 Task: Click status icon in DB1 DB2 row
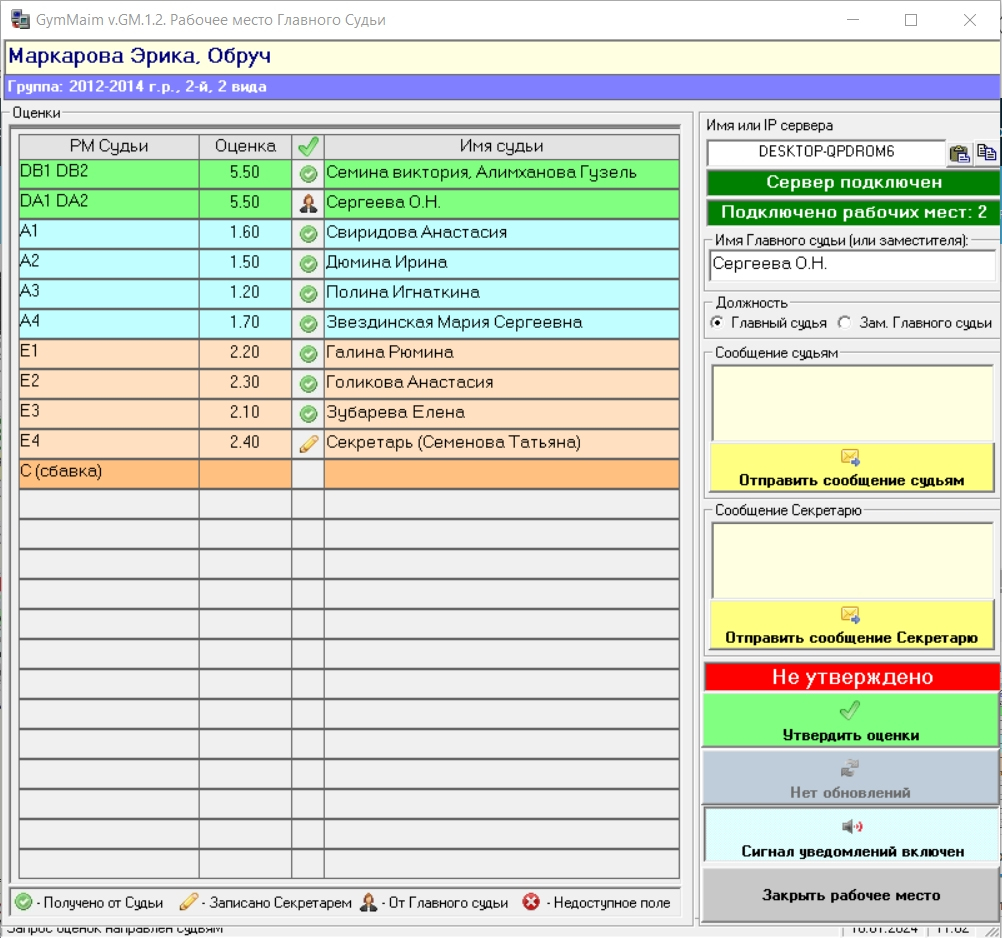[308, 173]
